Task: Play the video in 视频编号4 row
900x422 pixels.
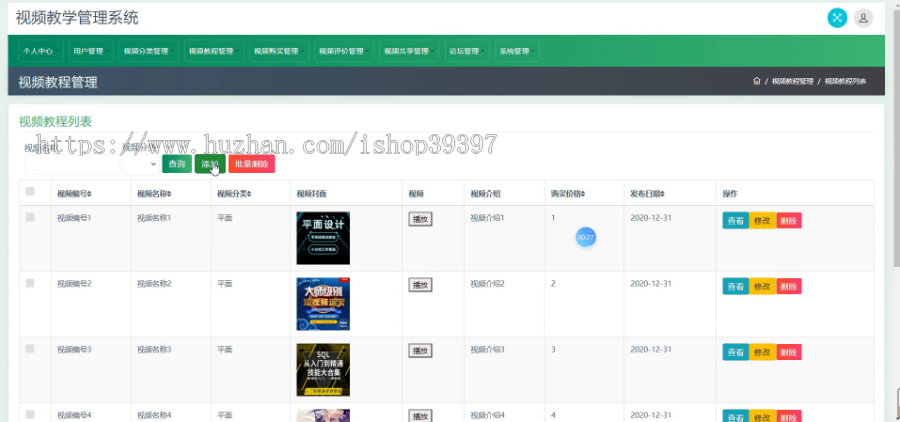Action: click(x=420, y=416)
